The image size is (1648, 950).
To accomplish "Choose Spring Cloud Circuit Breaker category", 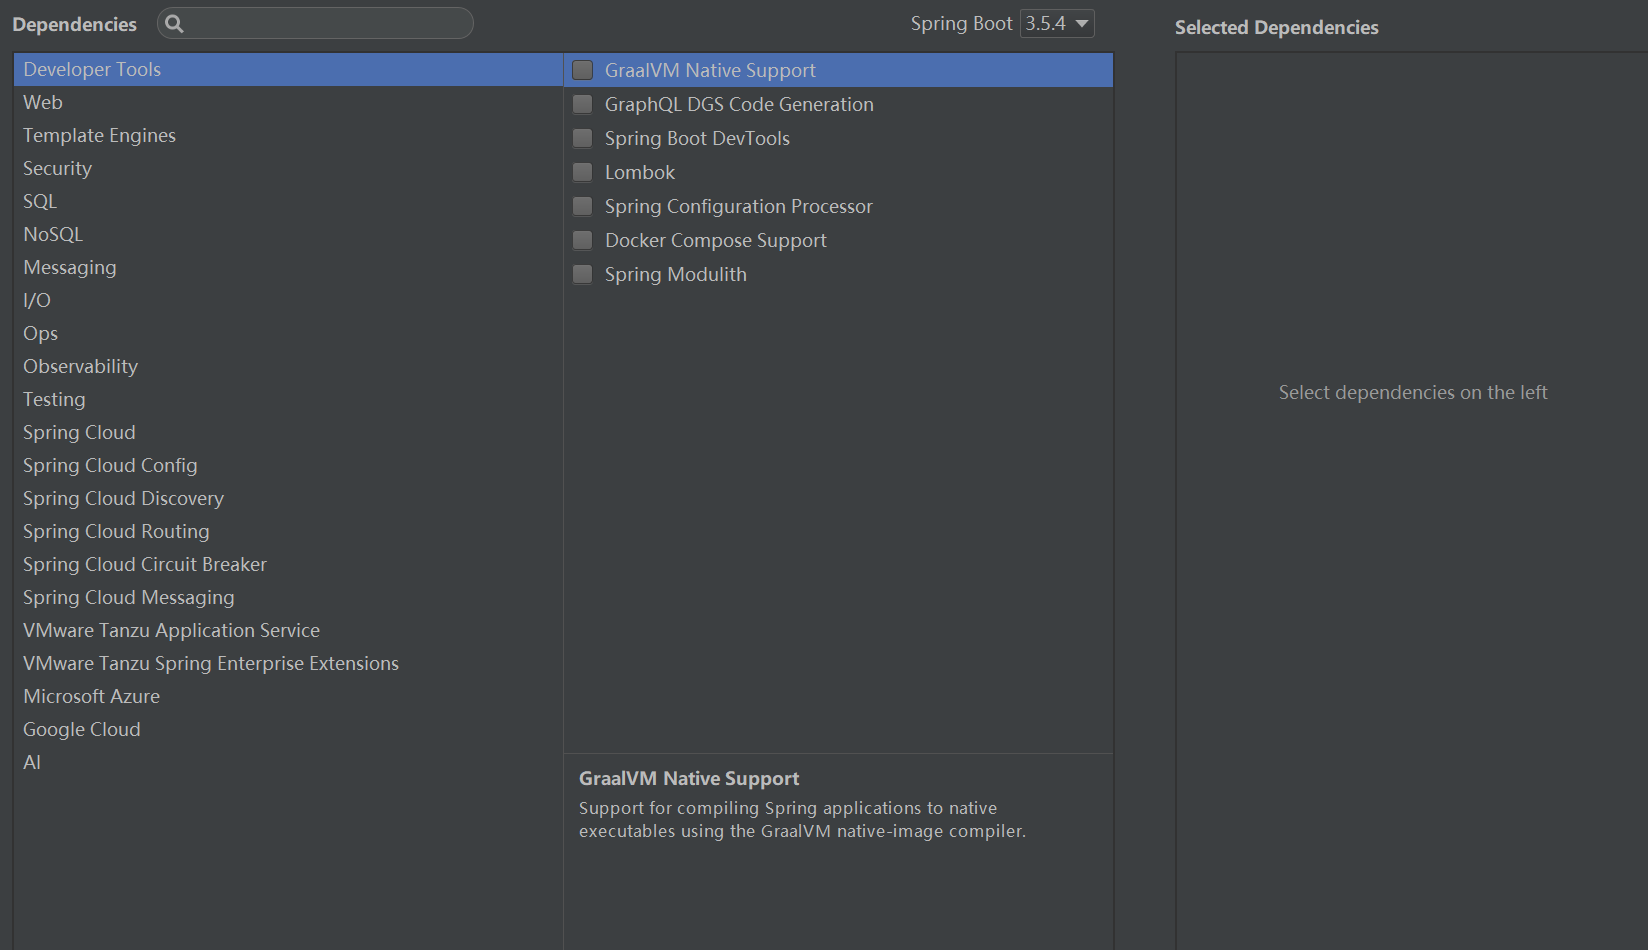I will tap(288, 564).
